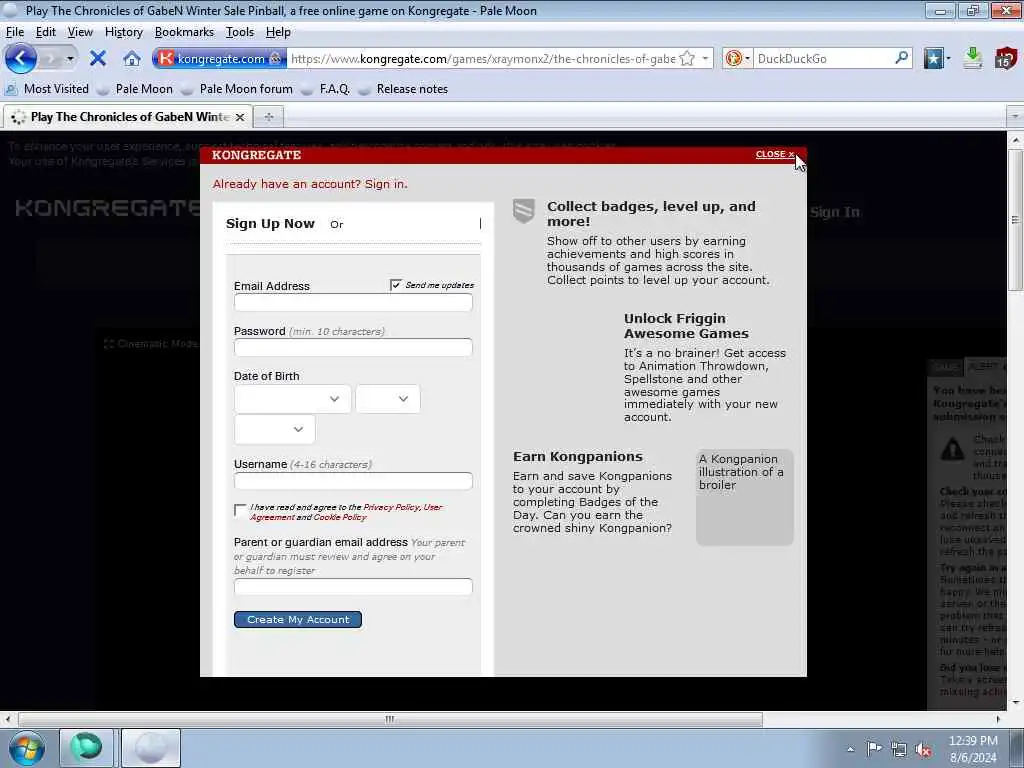Open the third Date of Birth dropdown

click(x=274, y=429)
